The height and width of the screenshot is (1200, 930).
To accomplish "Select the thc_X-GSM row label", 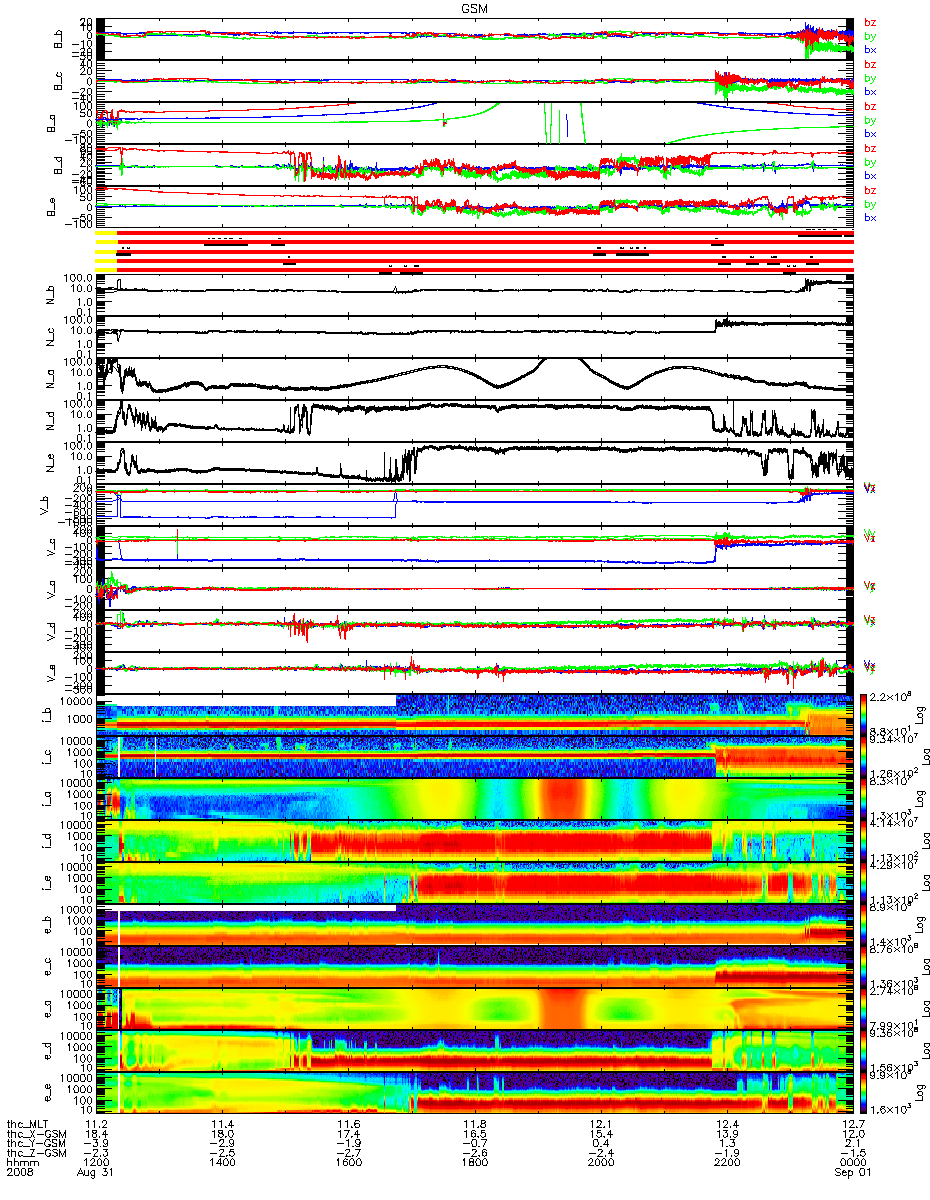I will 38,1134.
